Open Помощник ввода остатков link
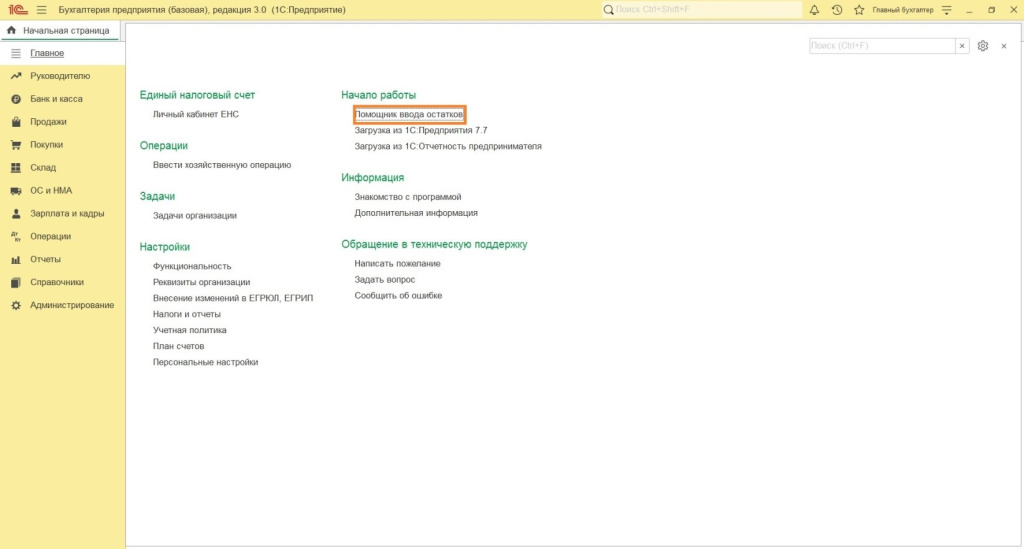 coord(409,115)
